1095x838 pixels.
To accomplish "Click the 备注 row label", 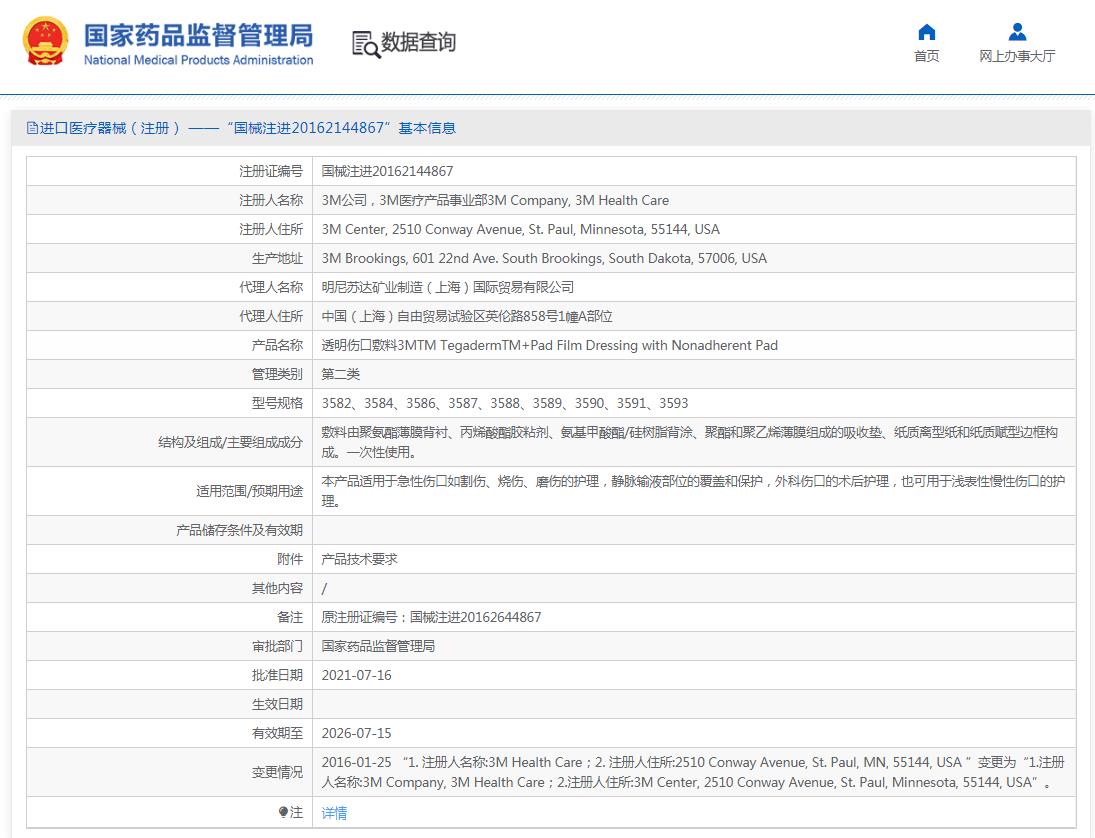I will [290, 617].
